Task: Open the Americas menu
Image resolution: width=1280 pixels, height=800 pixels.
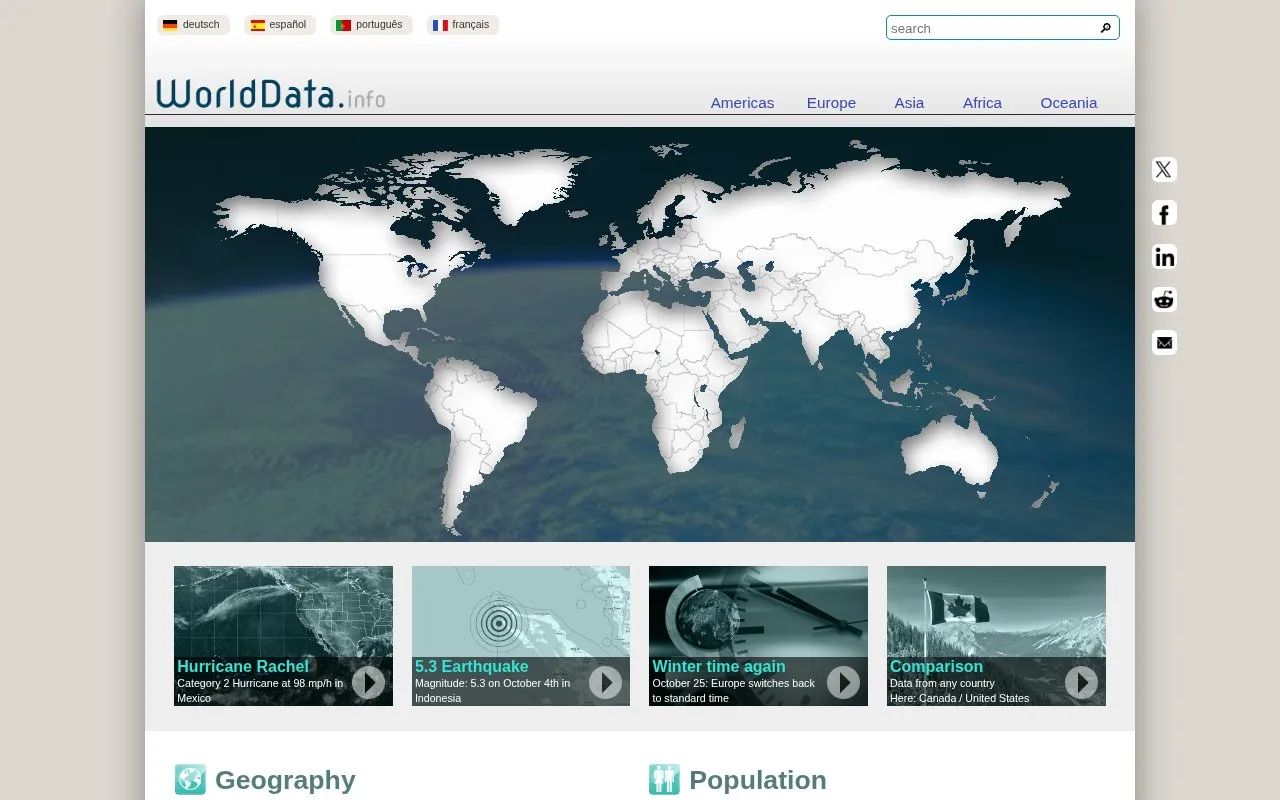Action: (x=742, y=103)
